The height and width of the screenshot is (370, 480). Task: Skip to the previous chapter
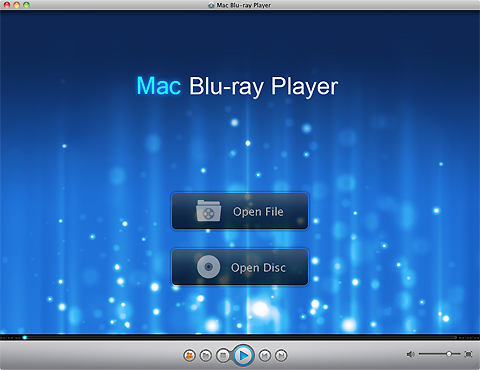pyautogui.click(x=265, y=356)
